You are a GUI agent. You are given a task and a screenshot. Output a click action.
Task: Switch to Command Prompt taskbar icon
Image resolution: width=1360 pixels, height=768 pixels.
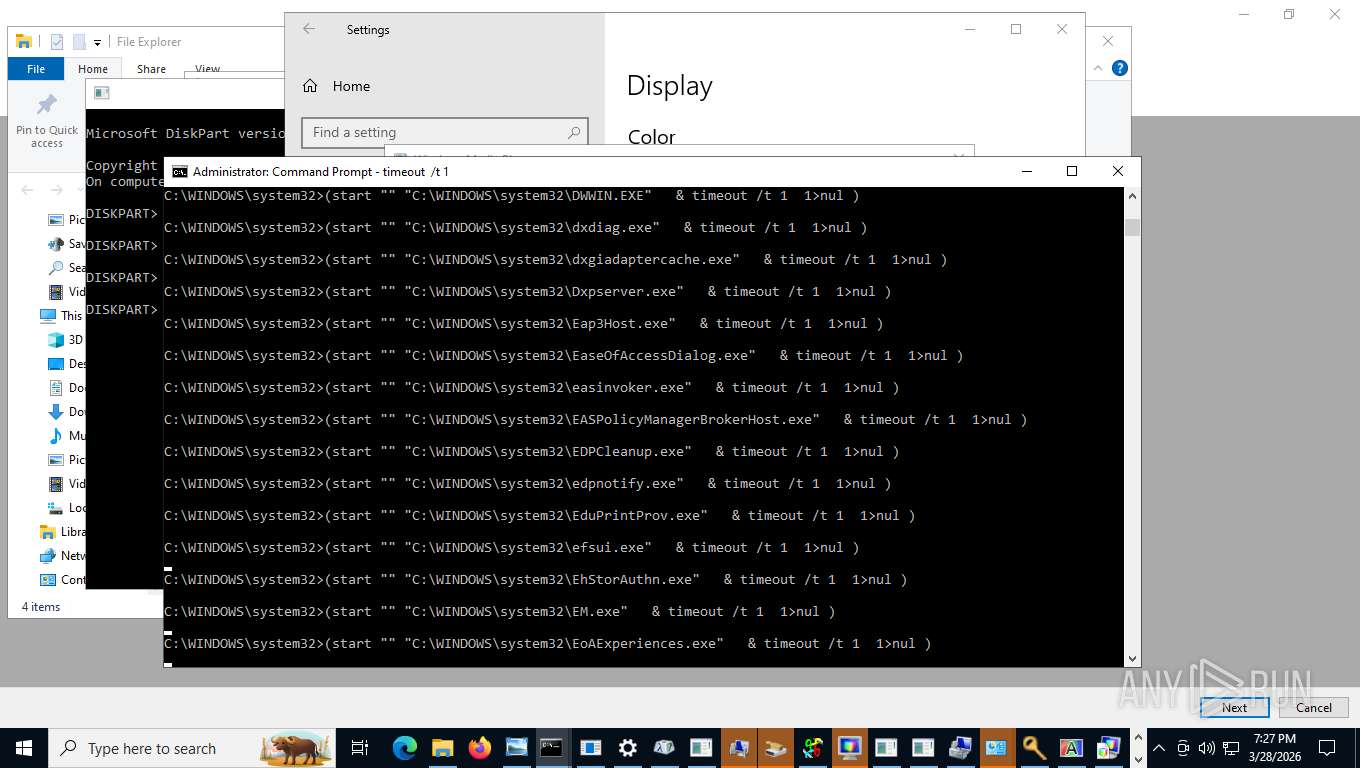(x=551, y=748)
